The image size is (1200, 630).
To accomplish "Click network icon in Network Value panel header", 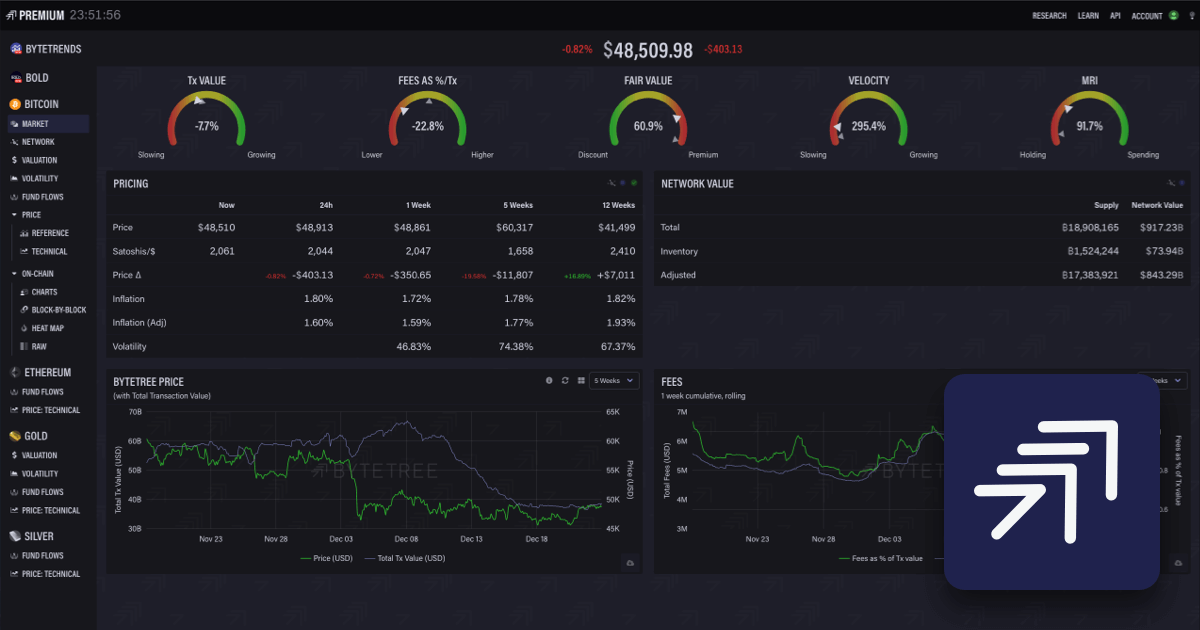I will pyautogui.click(x=1172, y=183).
